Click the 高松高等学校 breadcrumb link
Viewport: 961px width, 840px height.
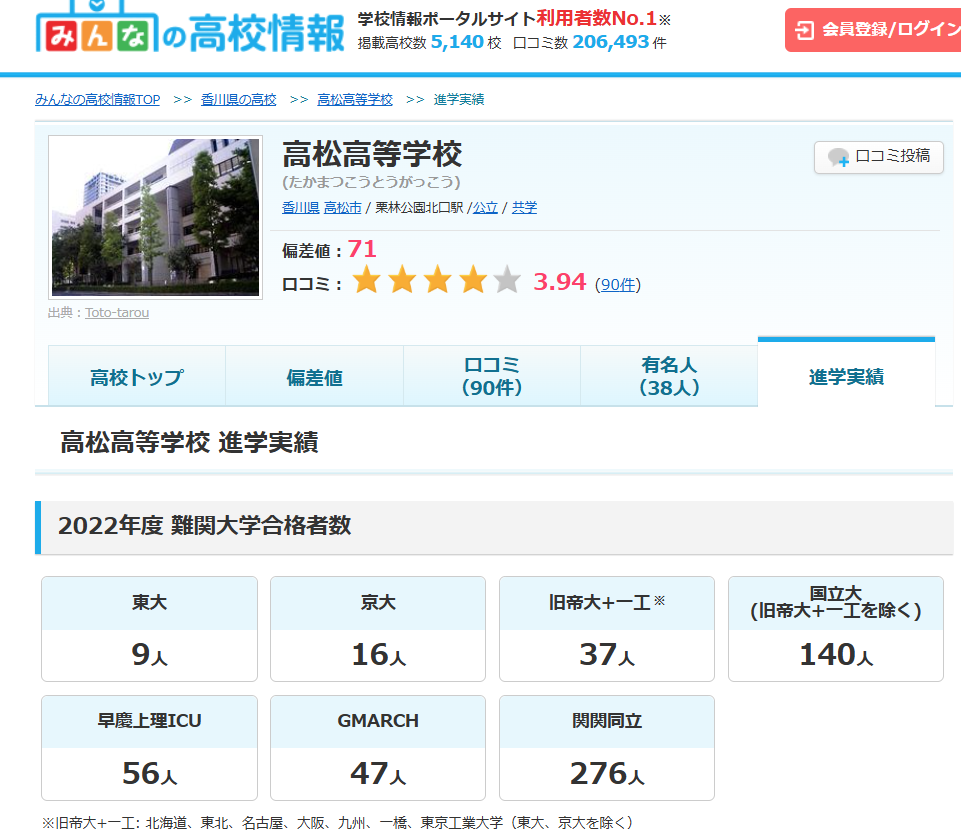pos(355,100)
